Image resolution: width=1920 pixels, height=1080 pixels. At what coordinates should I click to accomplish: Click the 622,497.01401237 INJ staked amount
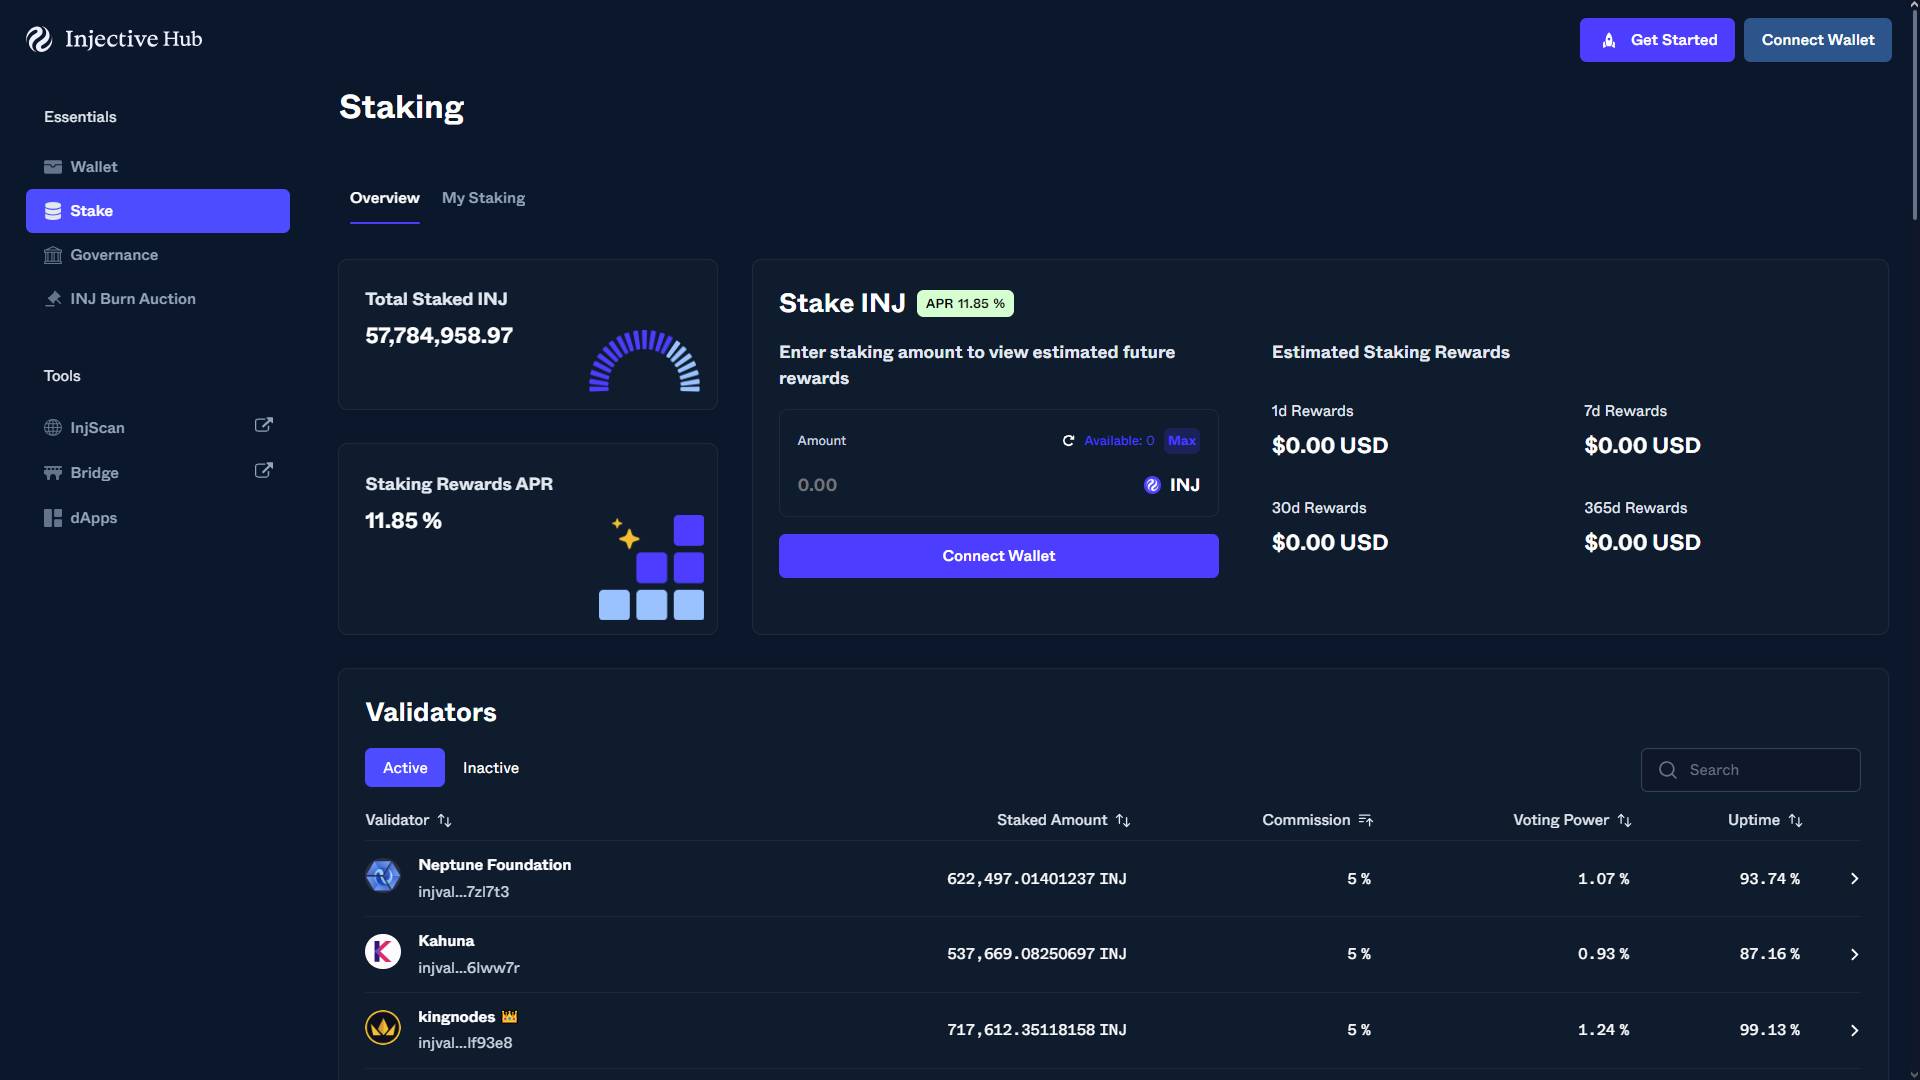pyautogui.click(x=1037, y=879)
